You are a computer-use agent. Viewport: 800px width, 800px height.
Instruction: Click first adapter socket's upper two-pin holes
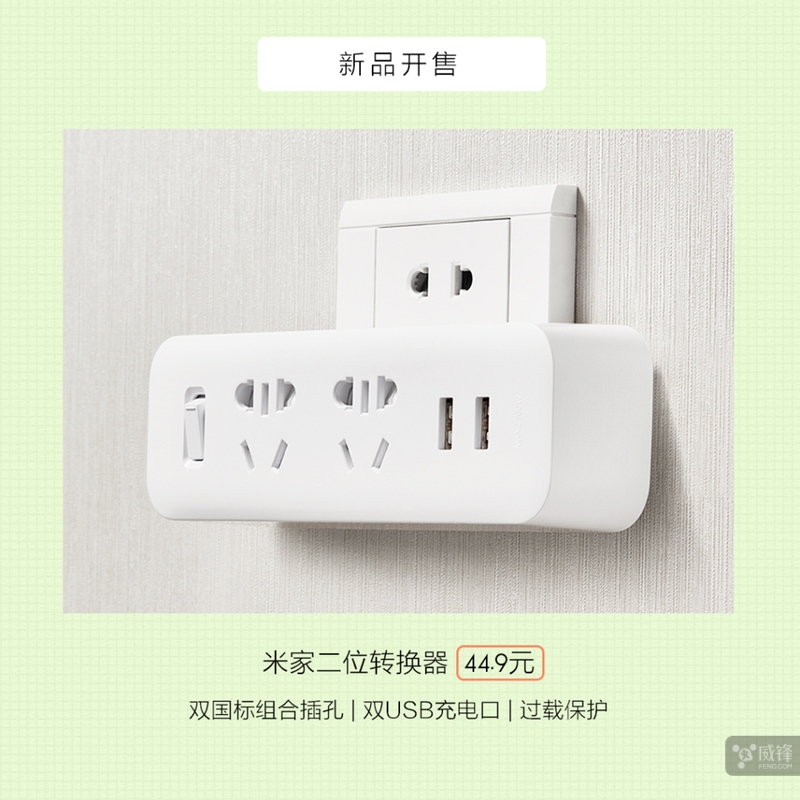pos(265,395)
